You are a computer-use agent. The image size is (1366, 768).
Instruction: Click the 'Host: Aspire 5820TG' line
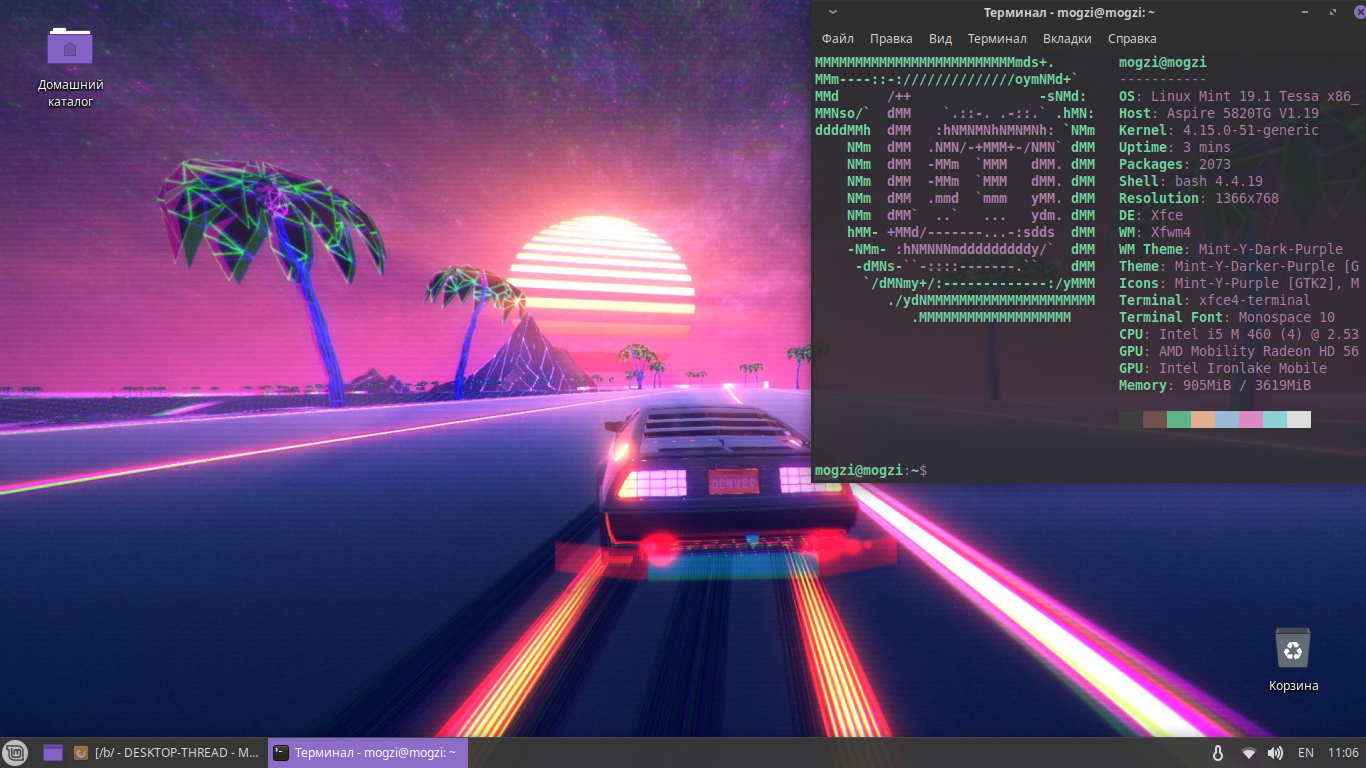[x=1219, y=114]
